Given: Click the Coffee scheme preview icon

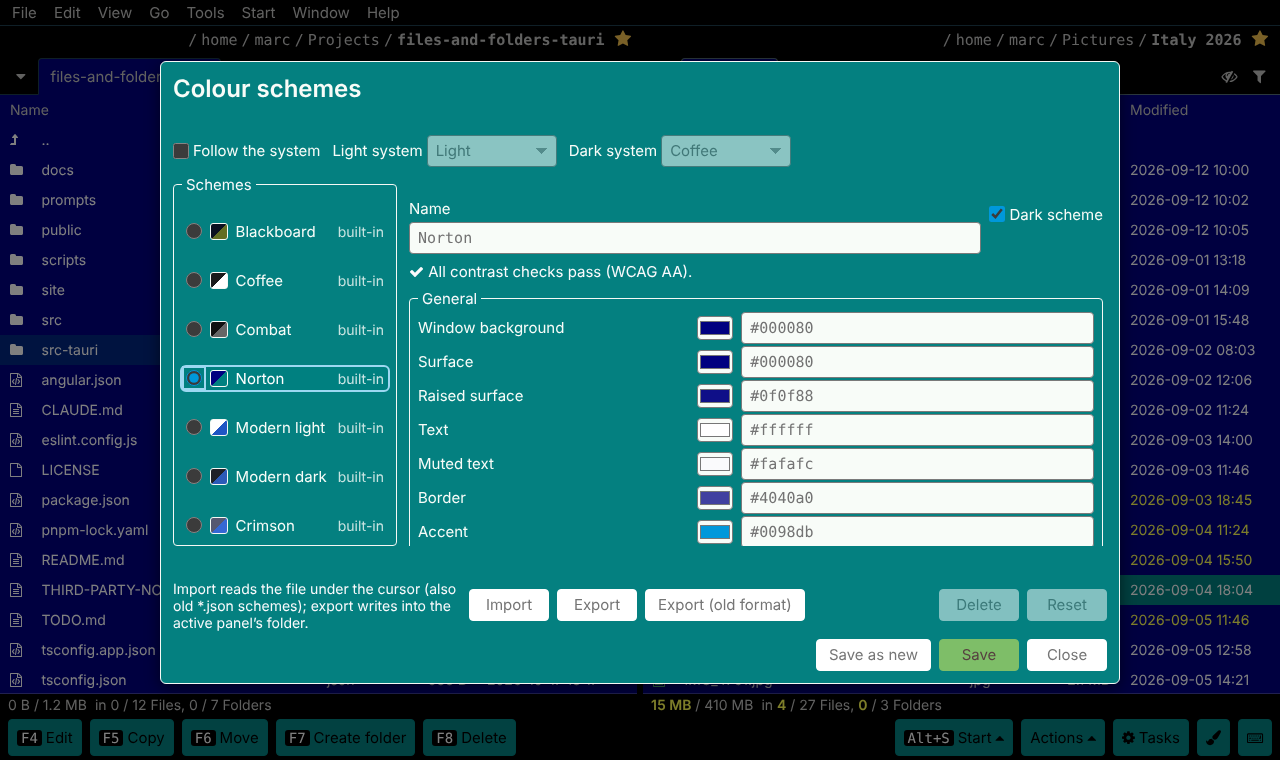Looking at the screenshot, I should [x=219, y=281].
